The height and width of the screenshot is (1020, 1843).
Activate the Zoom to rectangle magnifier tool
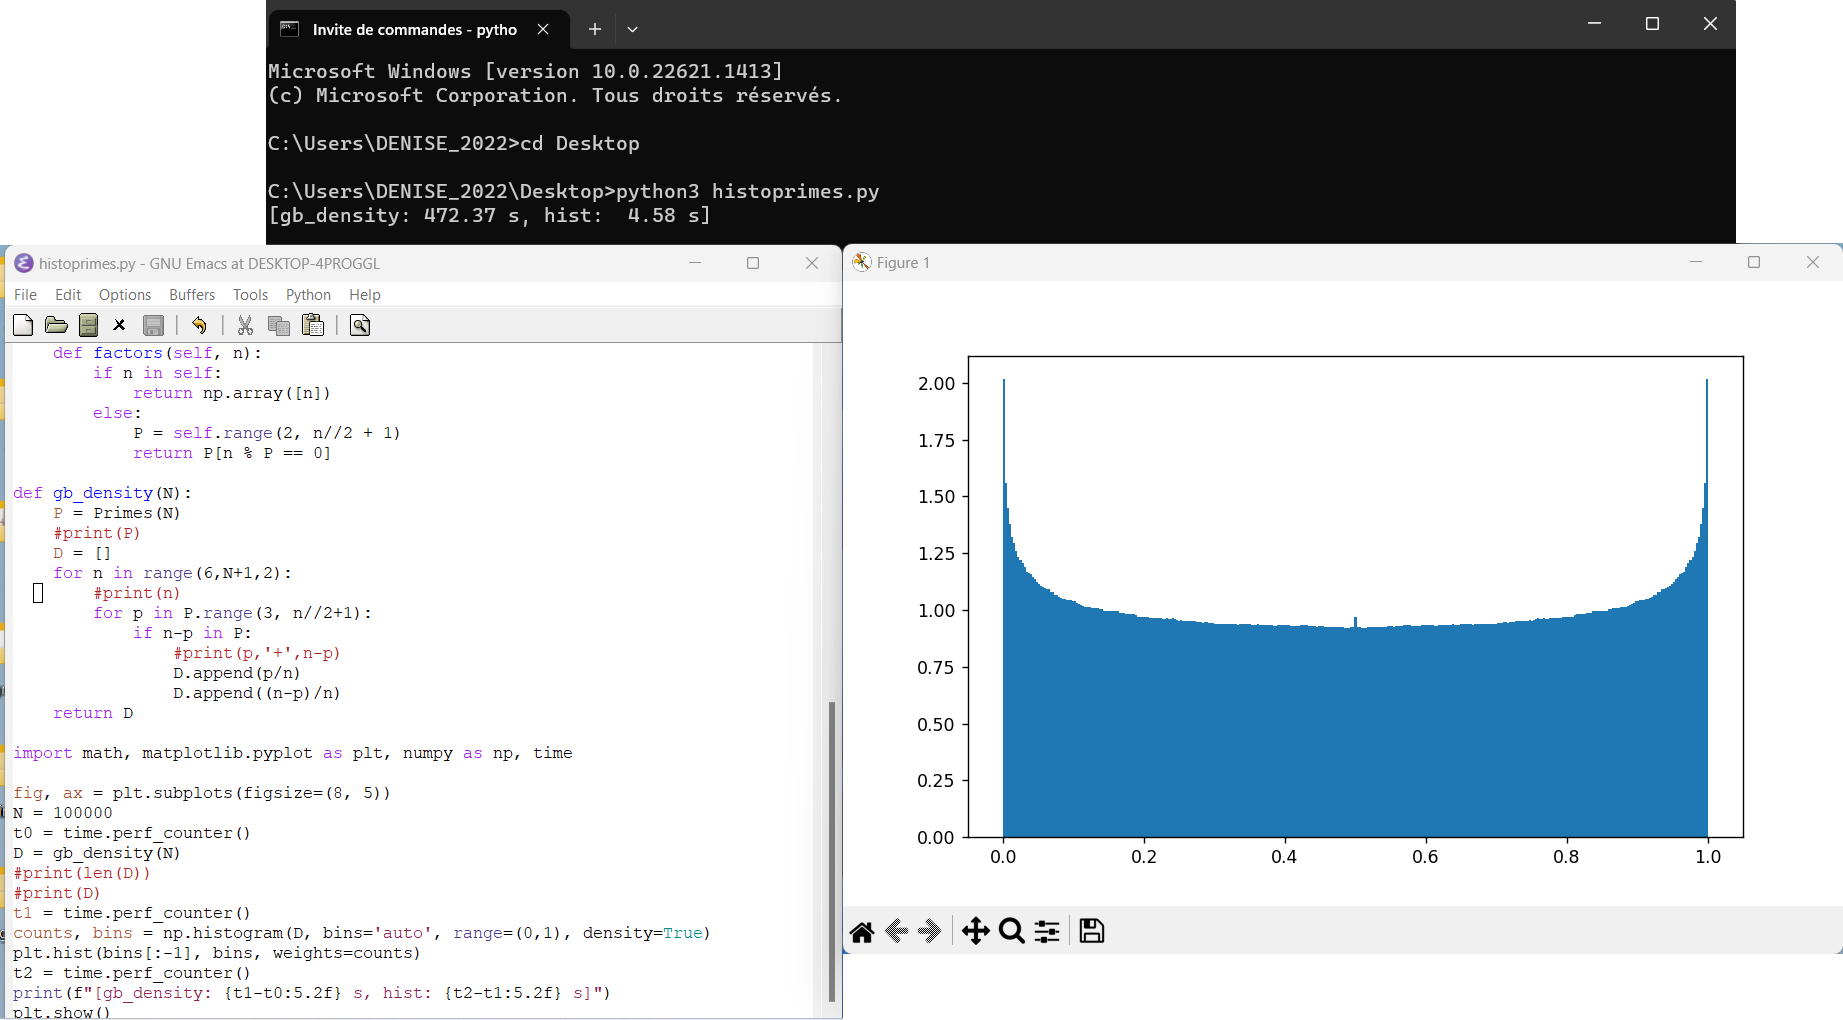pyautogui.click(x=1012, y=932)
